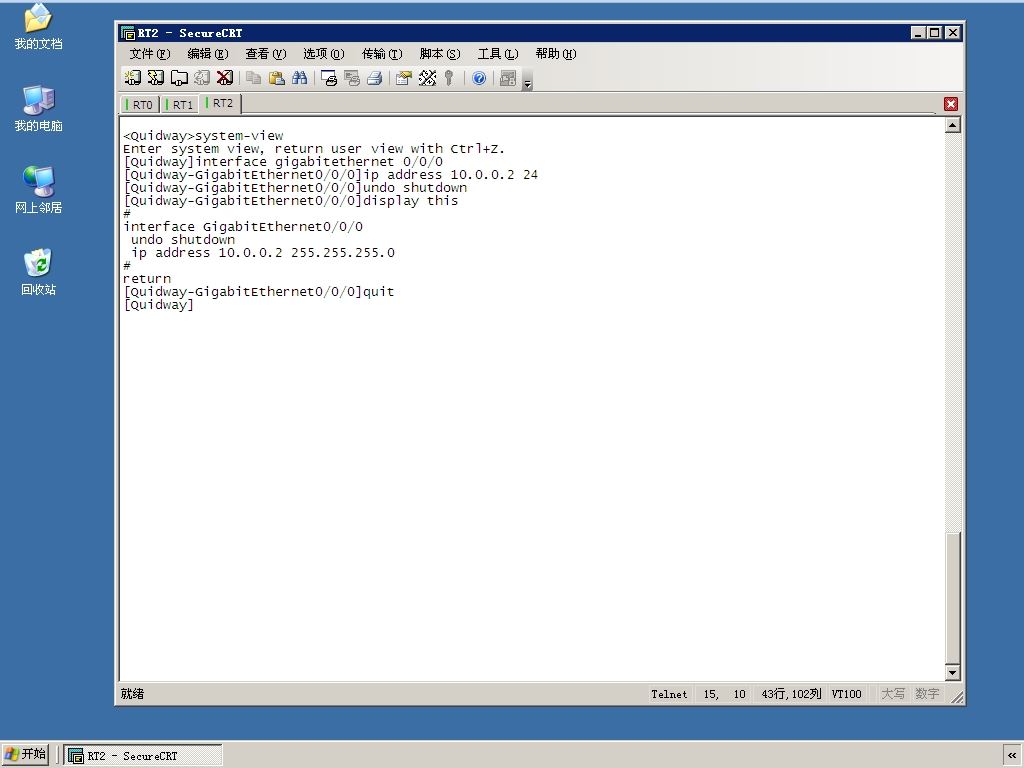
Task: Click the '<Quidway>system-view' line
Action: (x=203, y=136)
